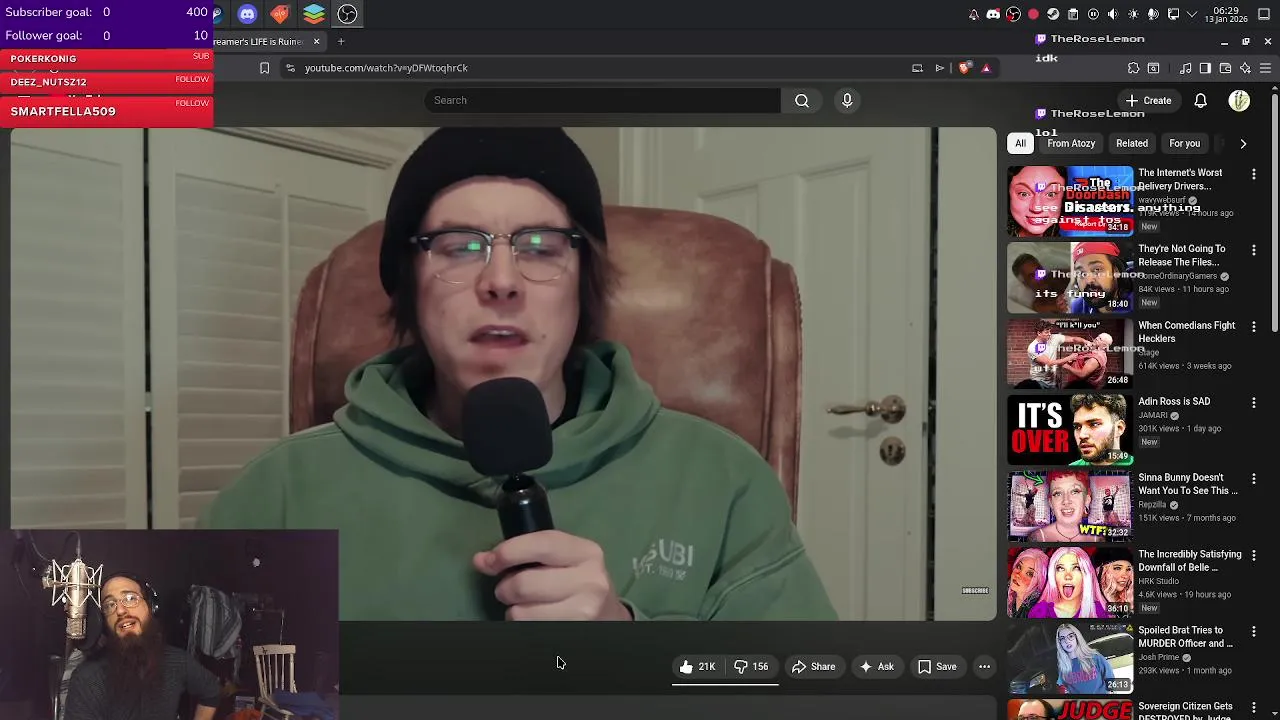Click the video Subscribe watermark
The width and height of the screenshot is (1280, 720).
click(975, 591)
